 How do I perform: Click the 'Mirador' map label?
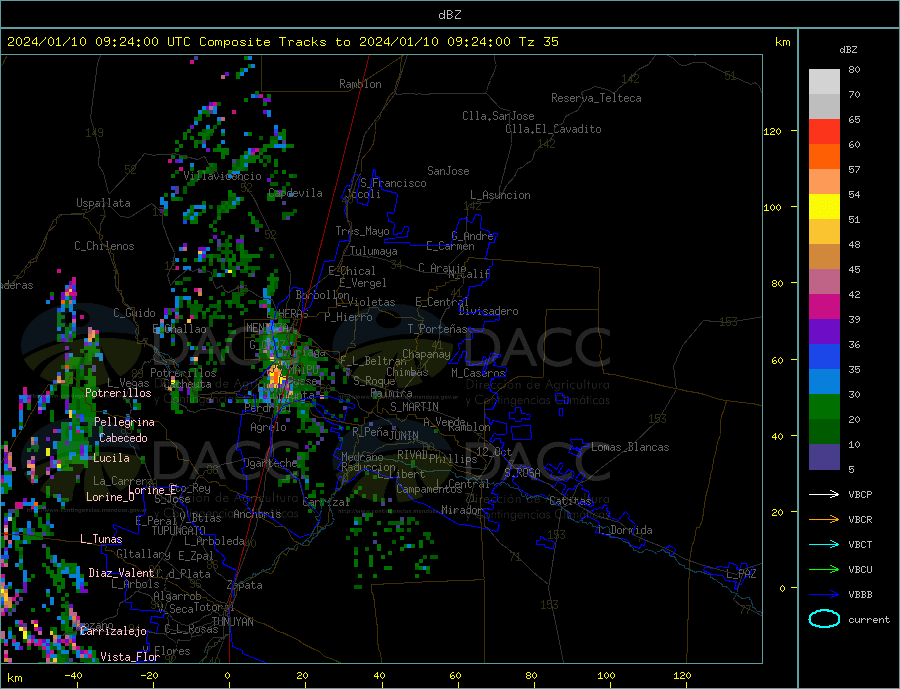pyautogui.click(x=463, y=510)
